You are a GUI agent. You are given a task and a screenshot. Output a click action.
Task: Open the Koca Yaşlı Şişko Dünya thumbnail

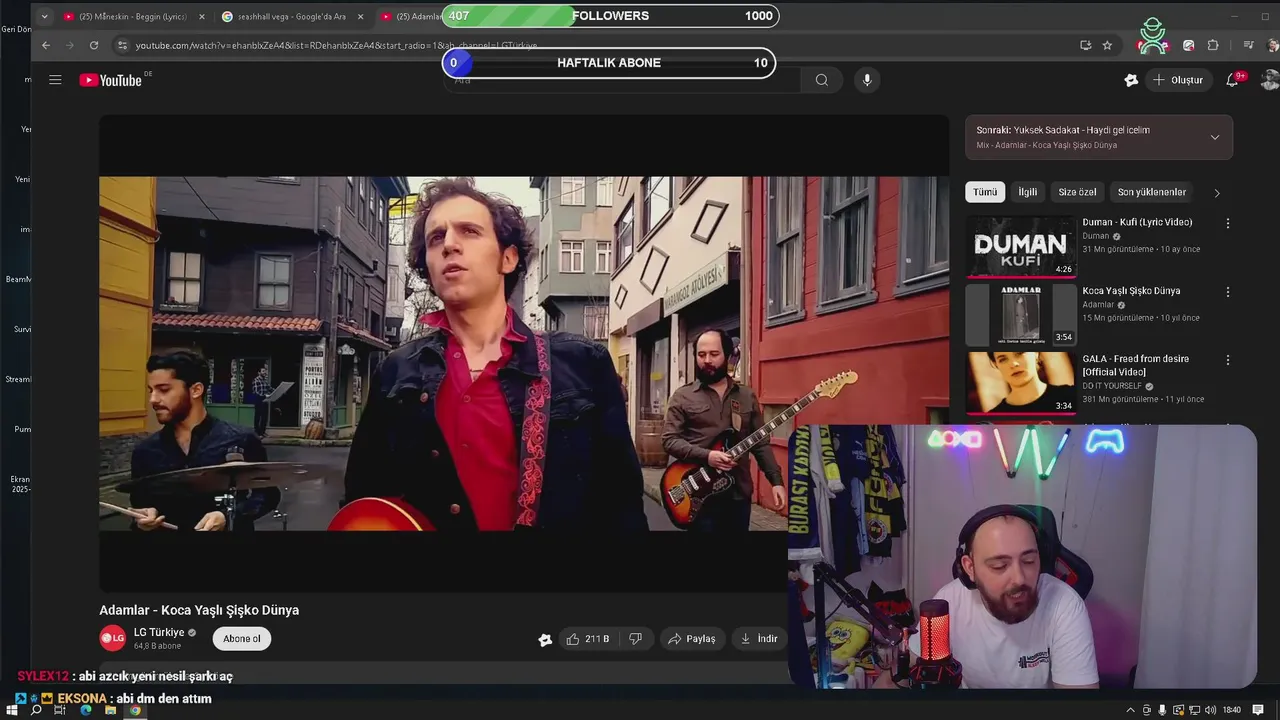pos(1021,314)
